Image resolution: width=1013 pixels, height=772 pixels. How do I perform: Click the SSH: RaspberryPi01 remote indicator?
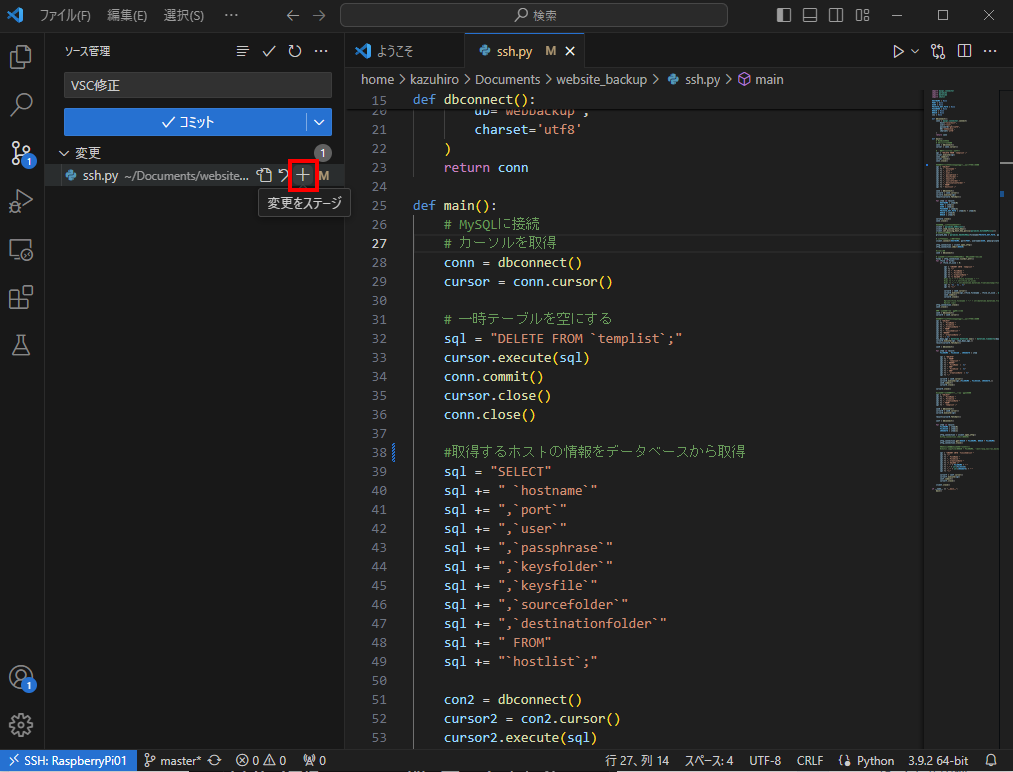click(x=67, y=761)
